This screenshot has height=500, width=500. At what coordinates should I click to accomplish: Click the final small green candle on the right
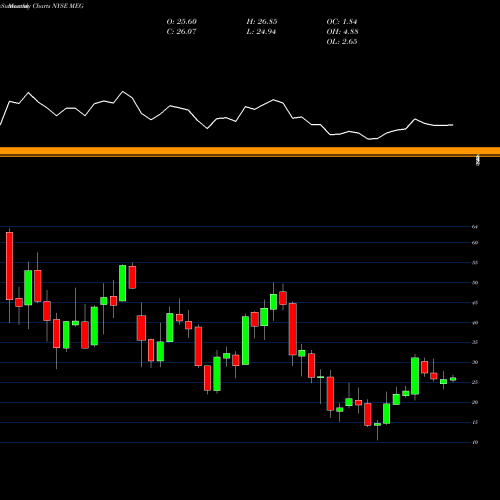pos(453,379)
